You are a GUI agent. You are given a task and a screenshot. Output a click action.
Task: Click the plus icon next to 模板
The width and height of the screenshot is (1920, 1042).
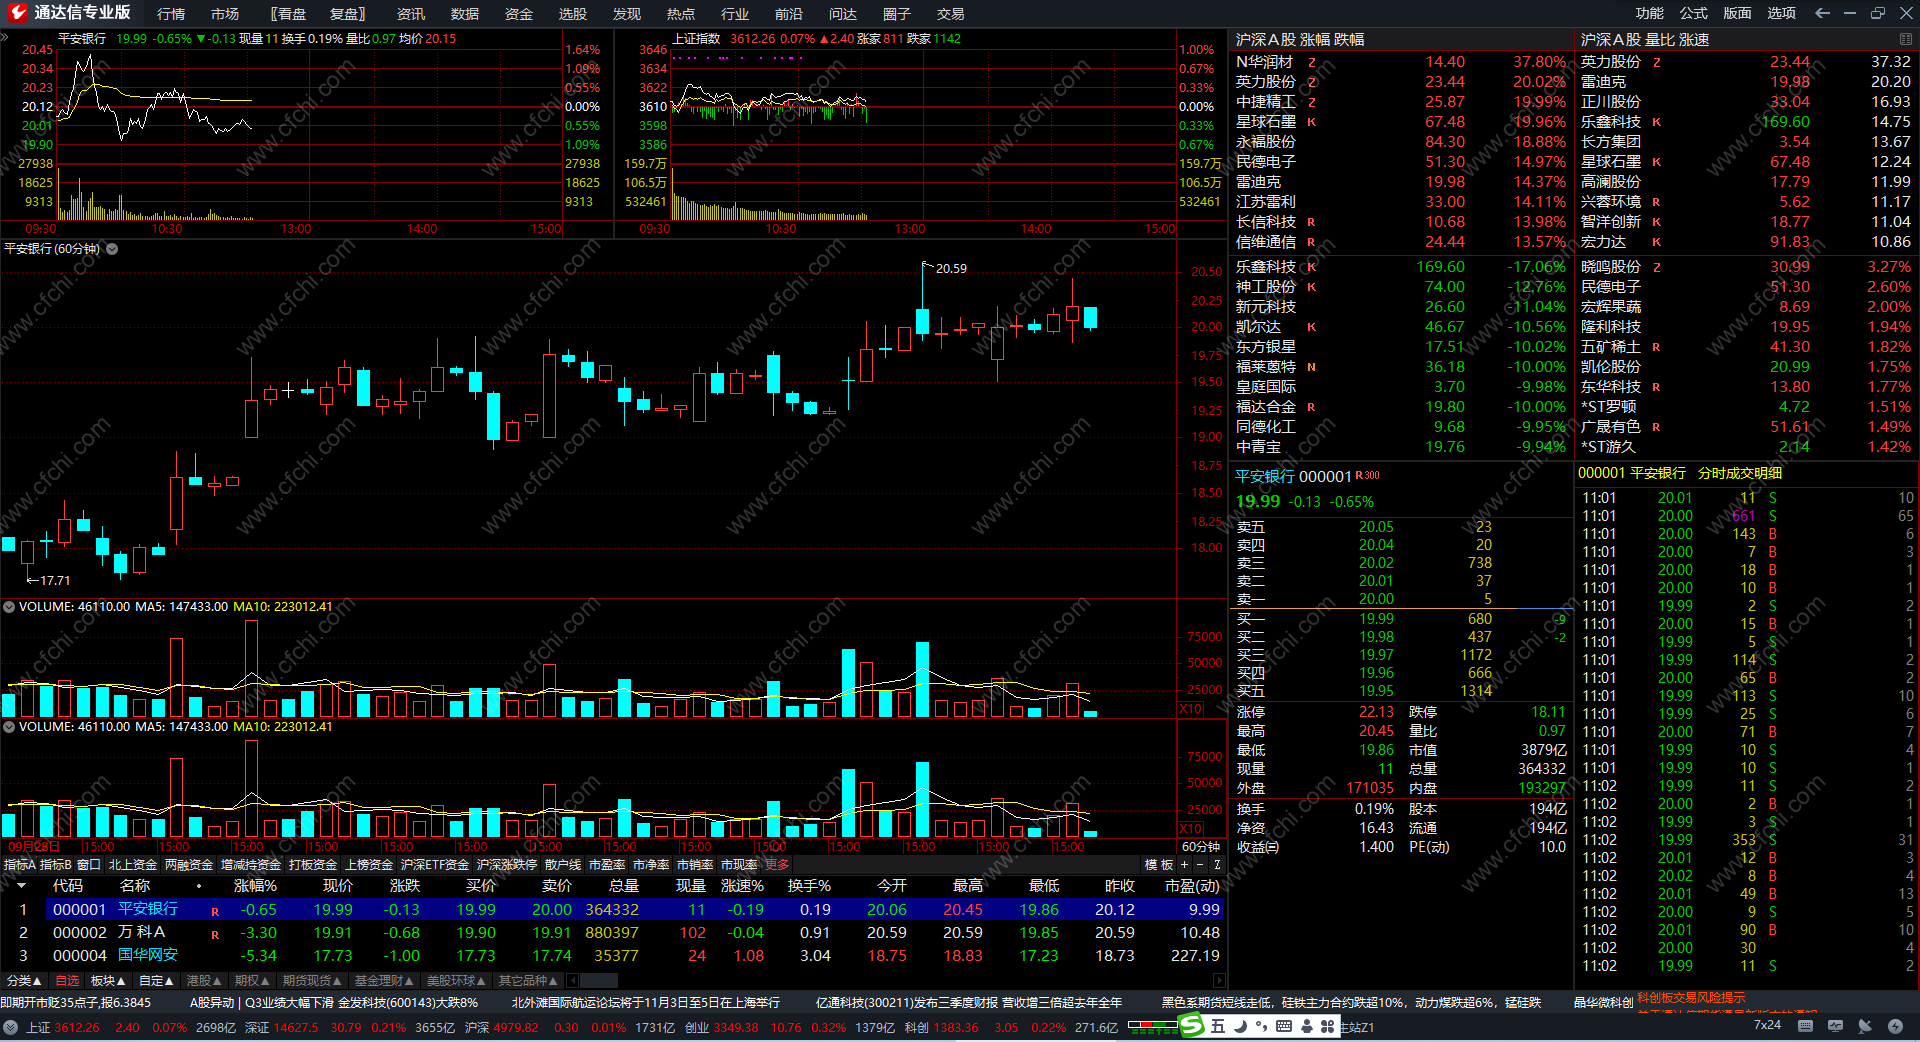coord(1185,865)
